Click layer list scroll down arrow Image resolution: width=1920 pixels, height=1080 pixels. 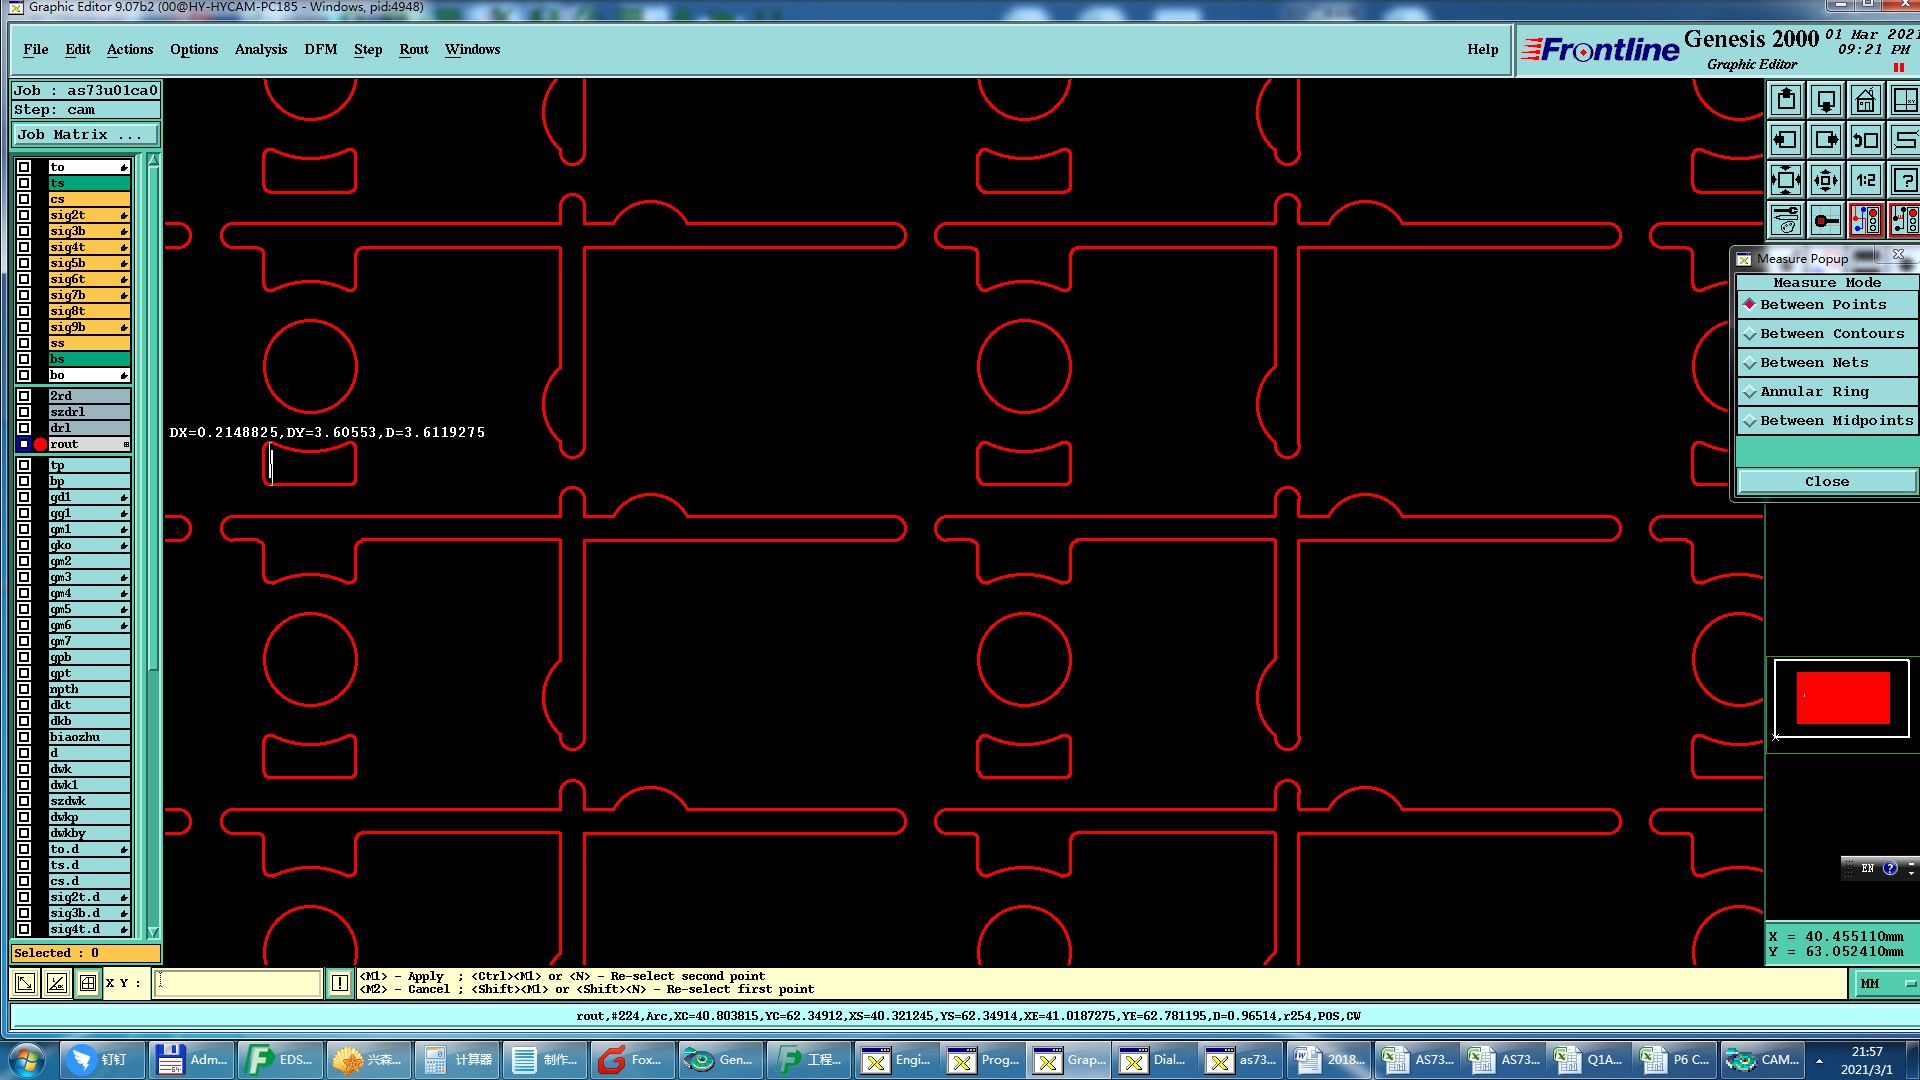(153, 932)
